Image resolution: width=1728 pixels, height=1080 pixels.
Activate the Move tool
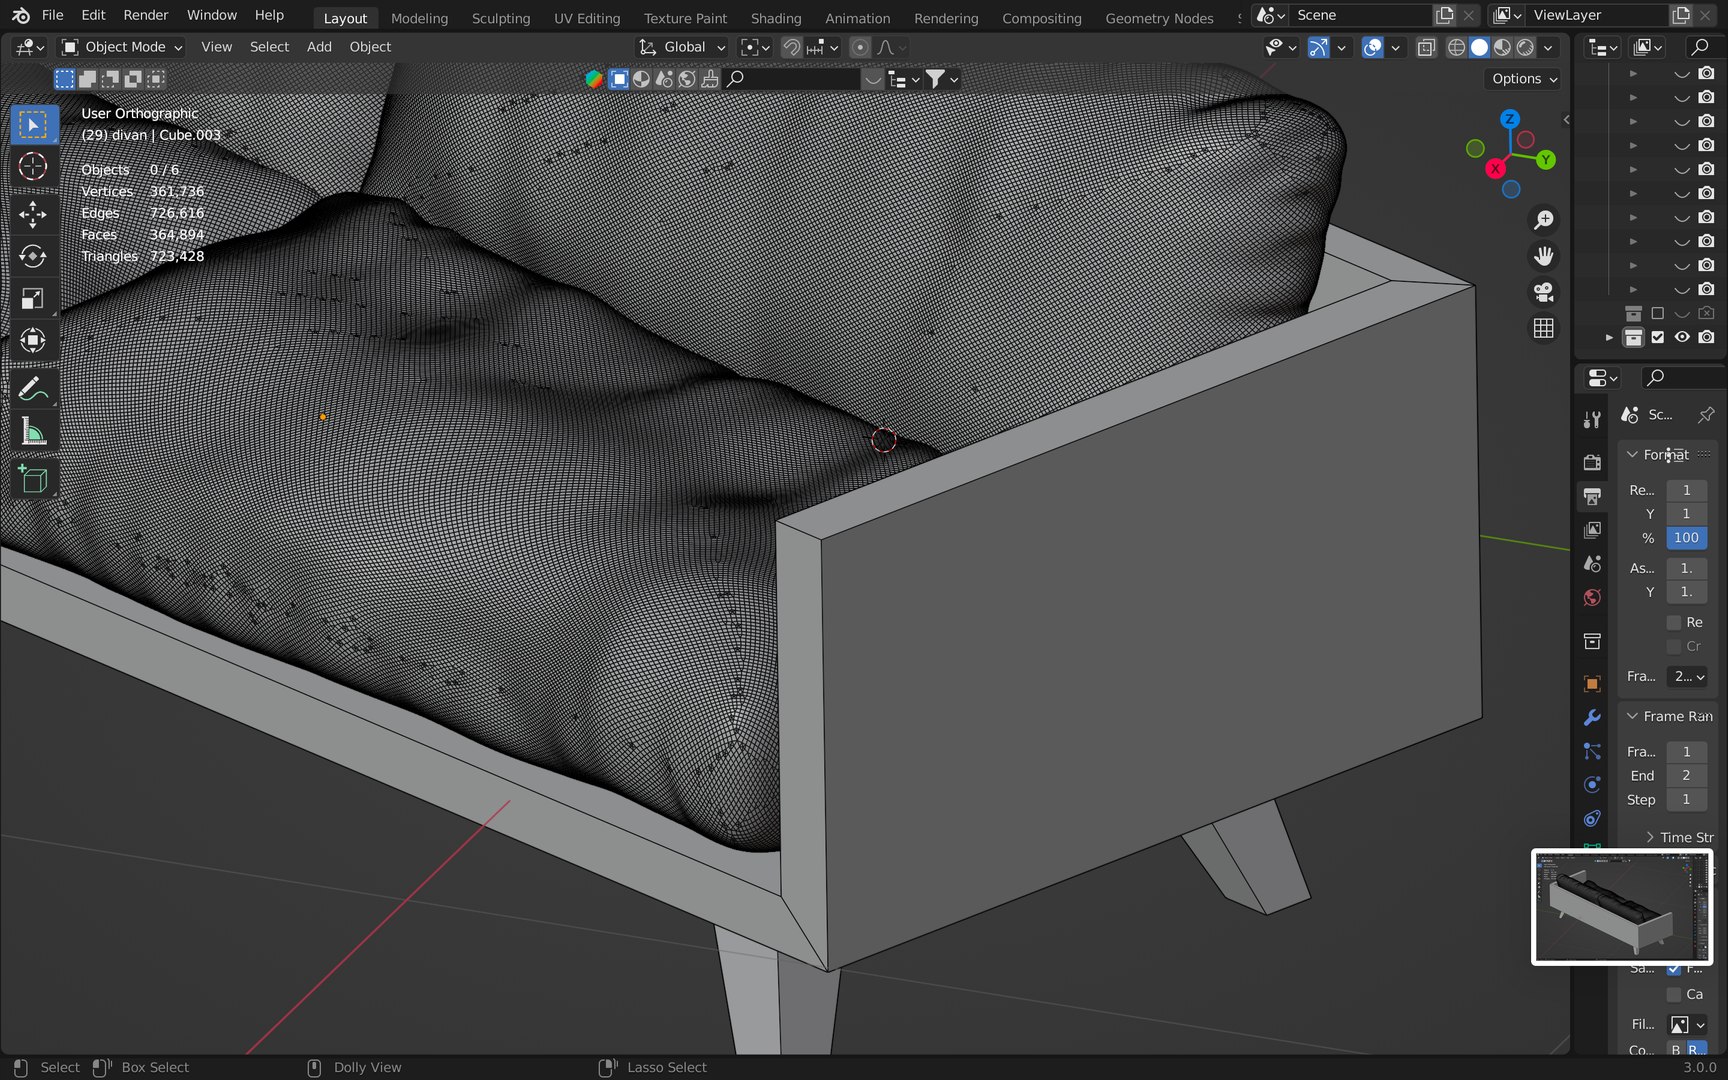pyautogui.click(x=33, y=214)
